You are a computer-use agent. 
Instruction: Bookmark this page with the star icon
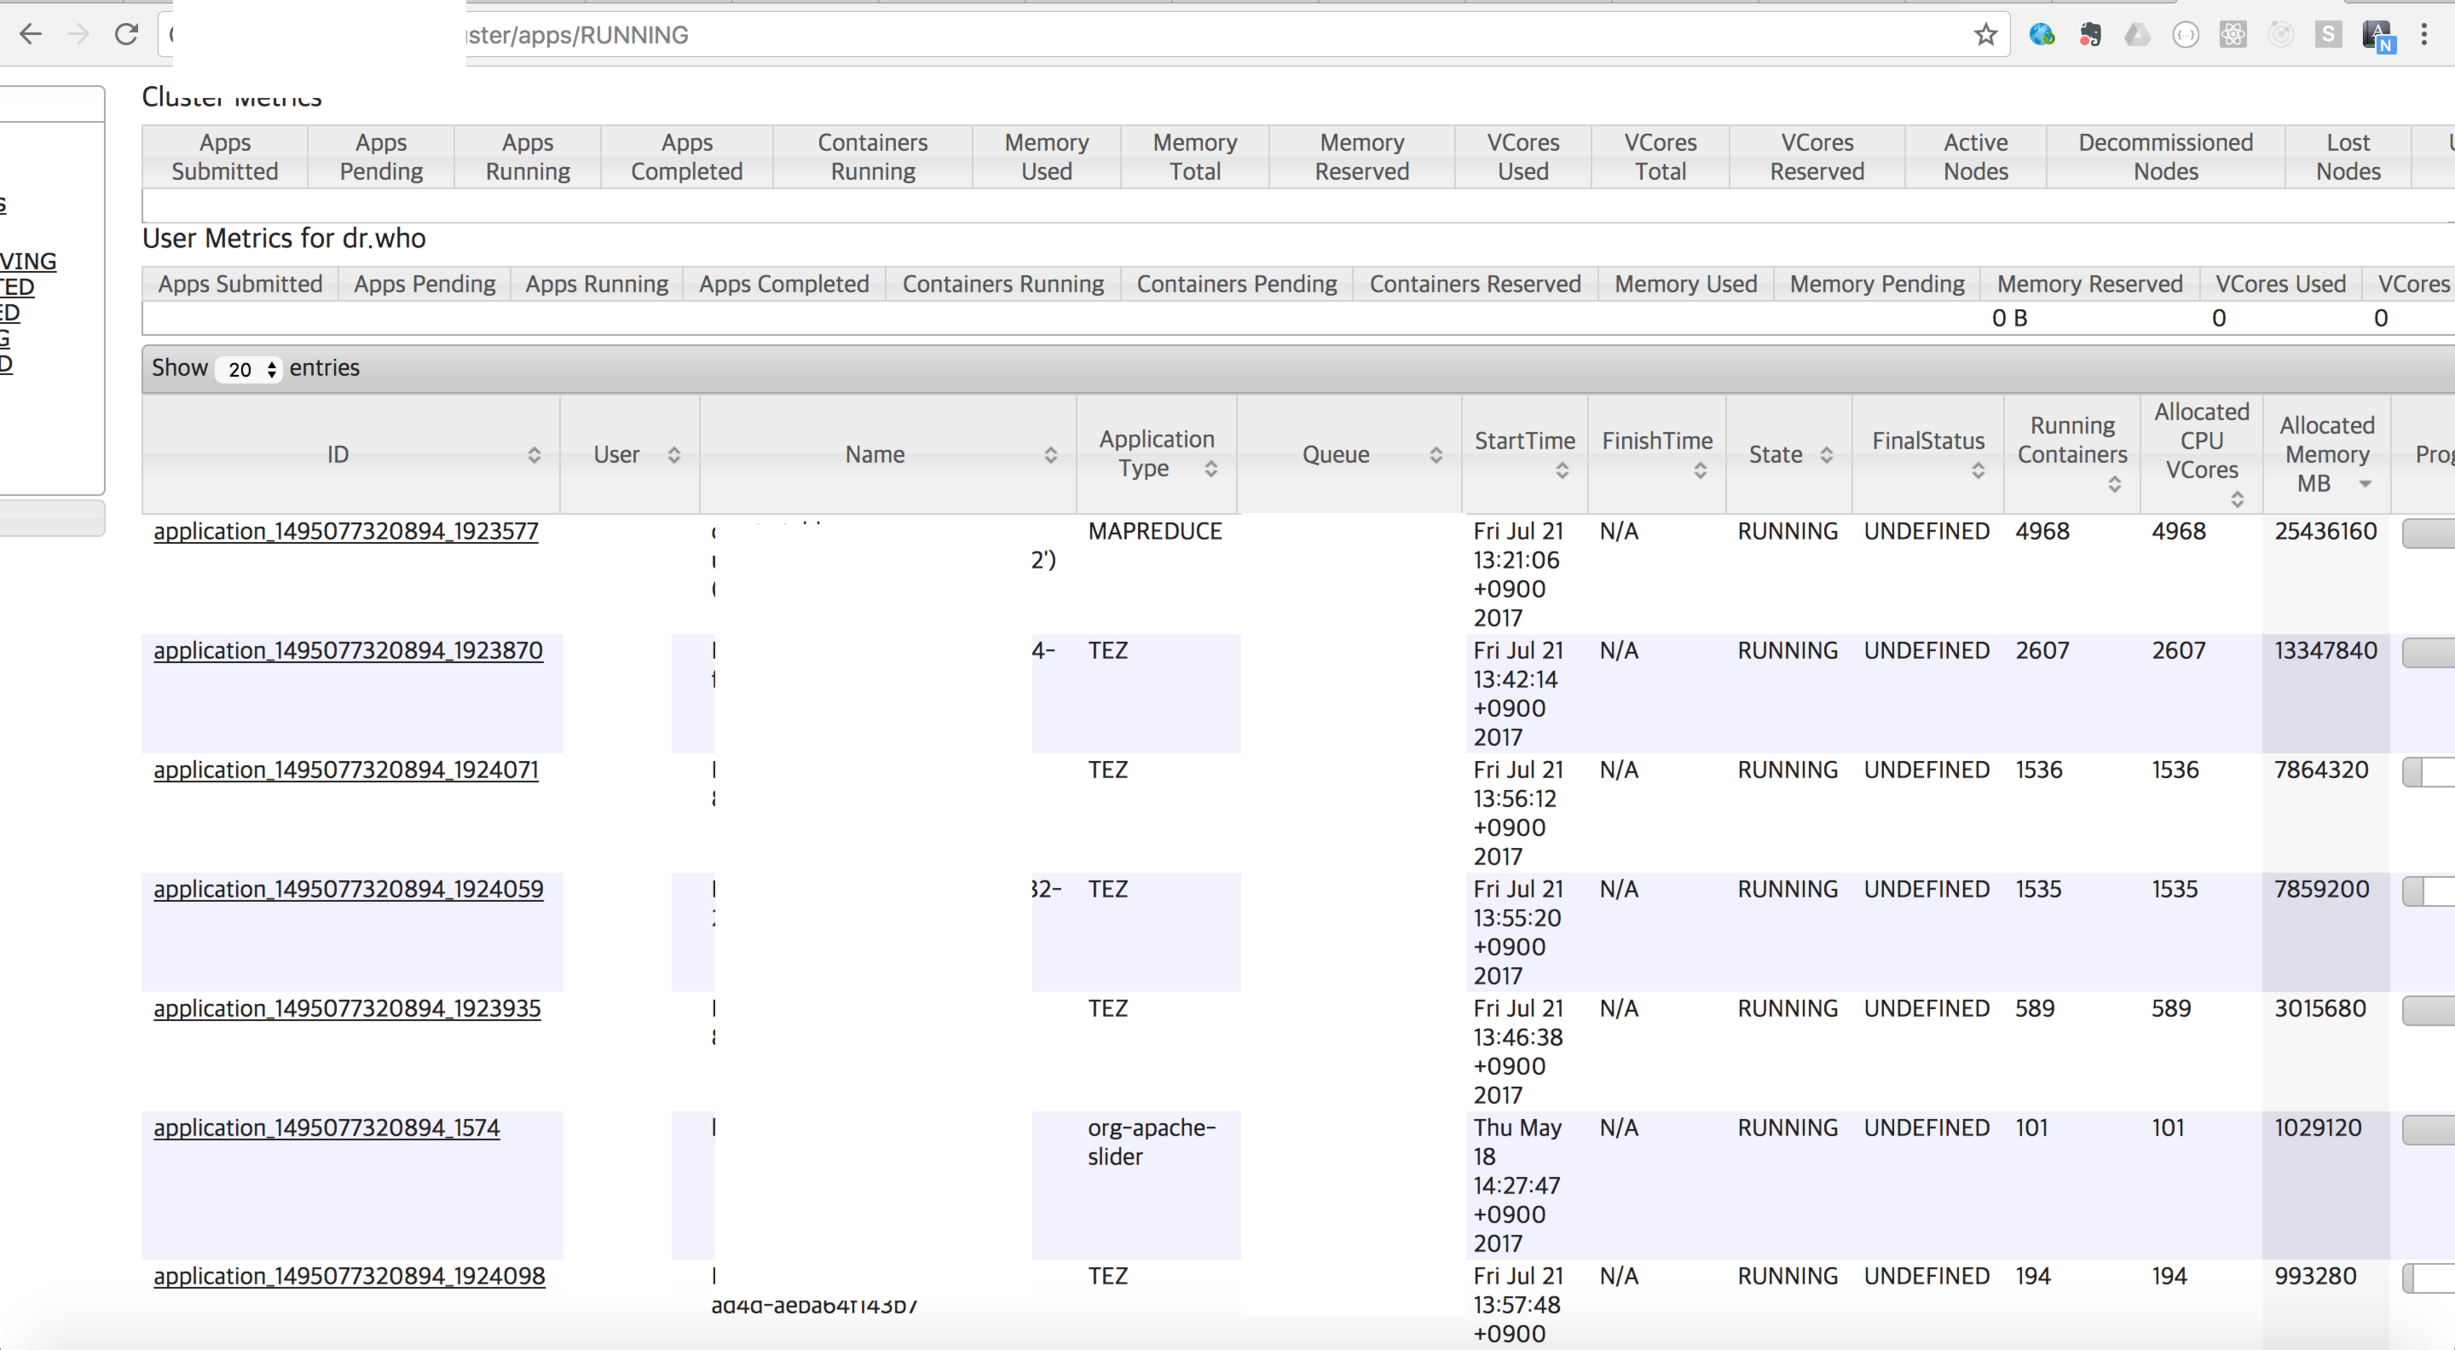[1985, 35]
